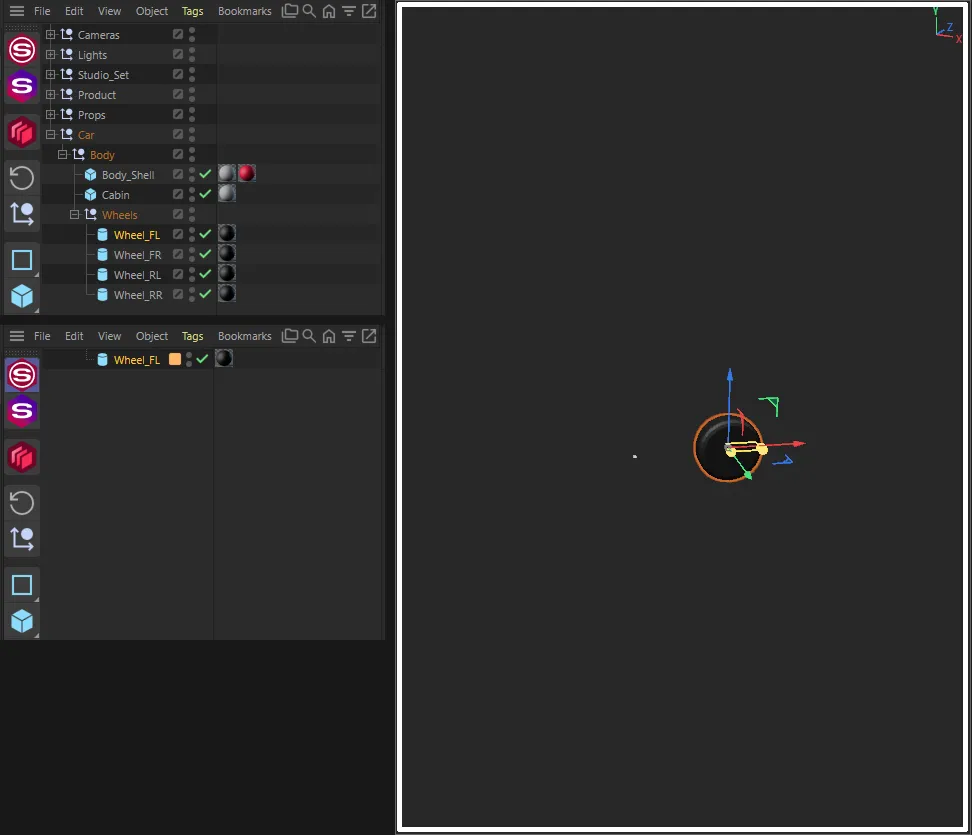
Task: Click the undo arrow in lower sidebar
Action: click(22, 503)
